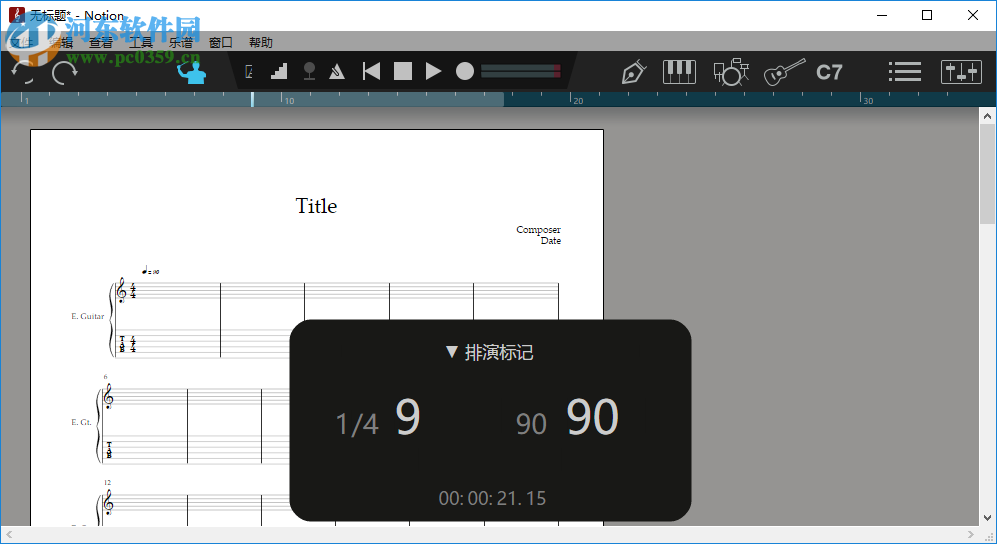This screenshot has width=997, height=544.
Task: Toggle the metronome icon
Action: pos(337,71)
